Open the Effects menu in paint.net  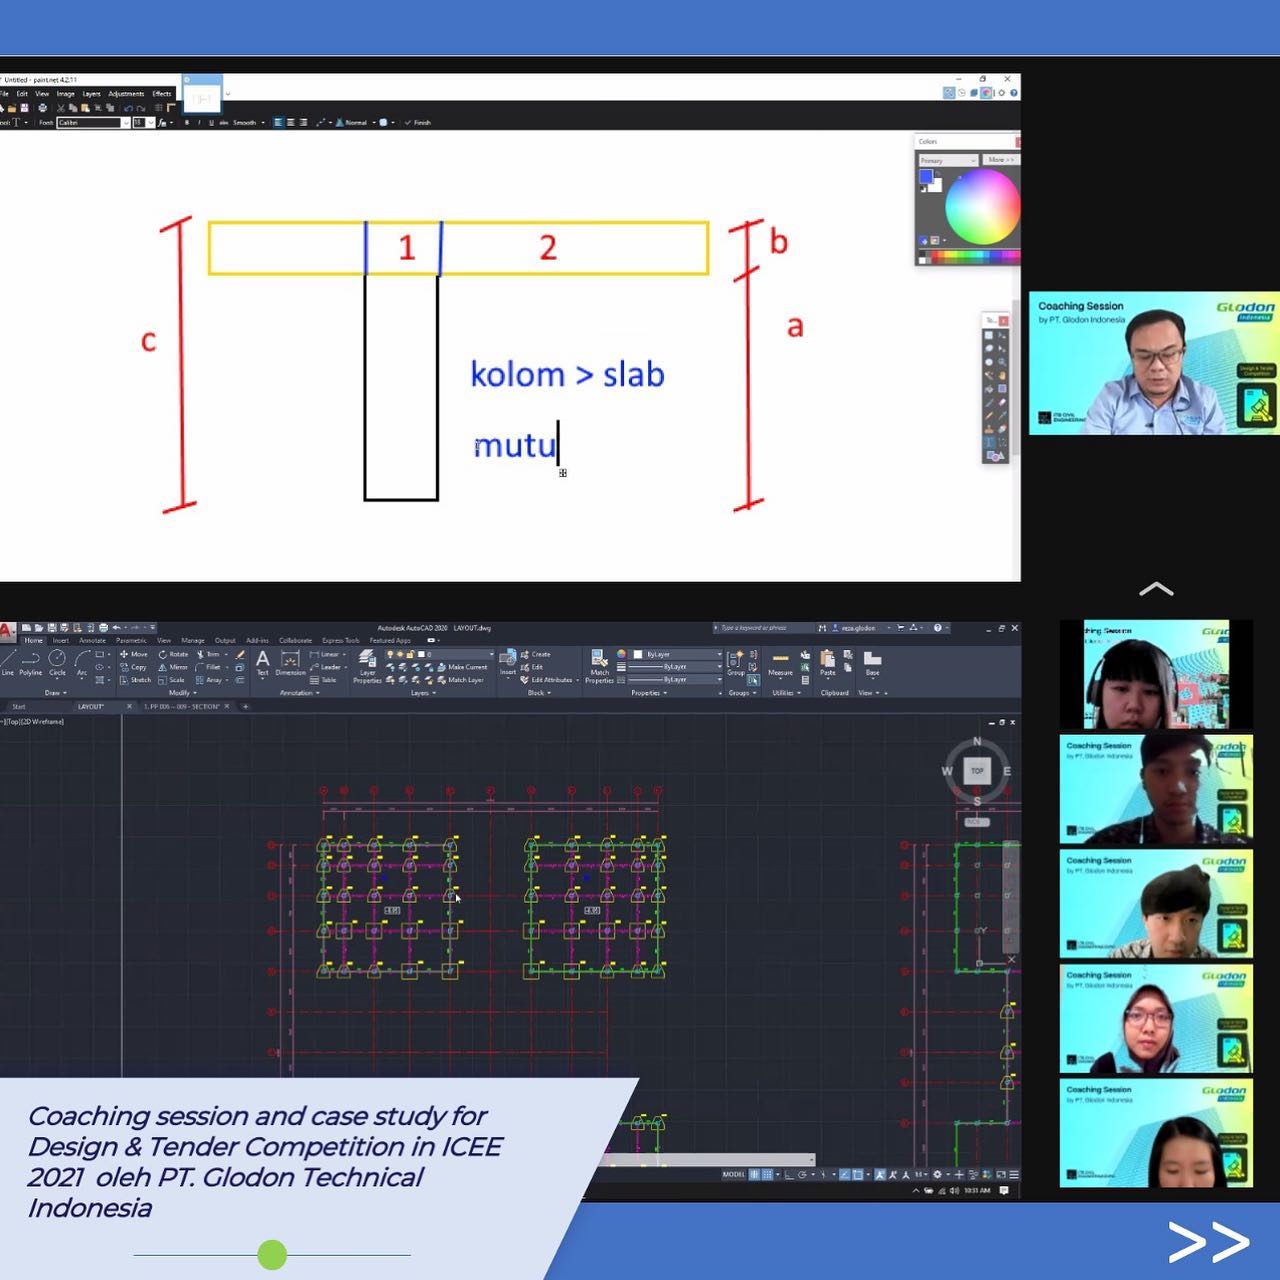pos(162,94)
